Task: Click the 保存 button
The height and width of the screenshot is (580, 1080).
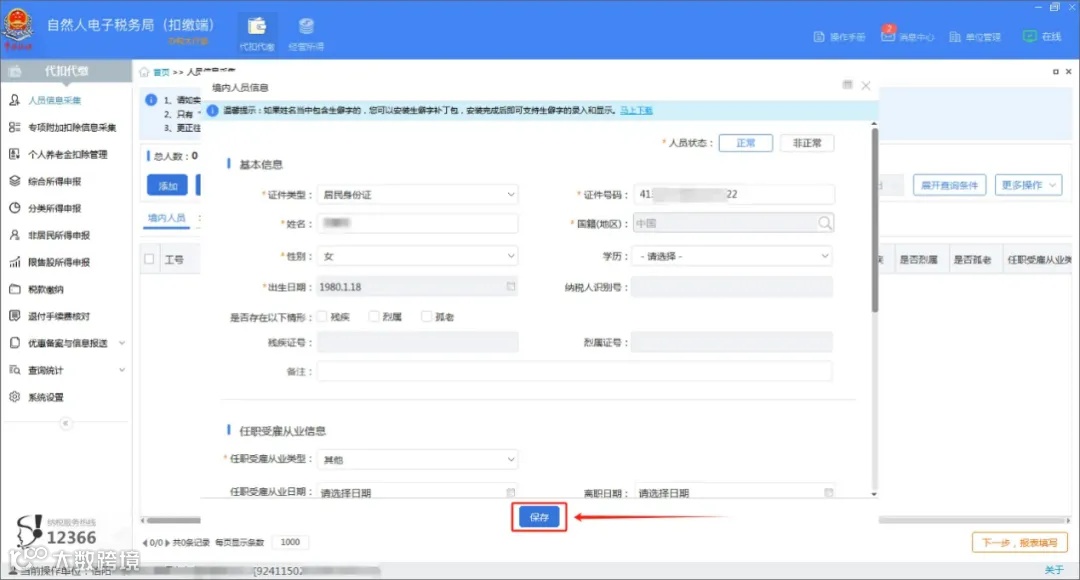Action: point(538,517)
